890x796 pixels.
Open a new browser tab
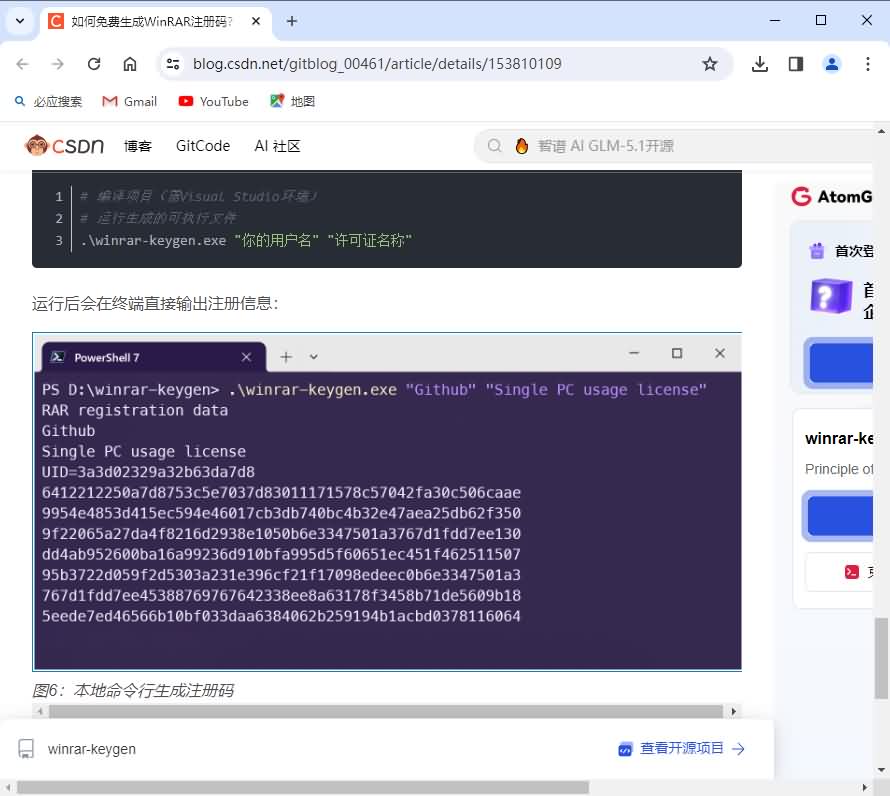tap(292, 21)
